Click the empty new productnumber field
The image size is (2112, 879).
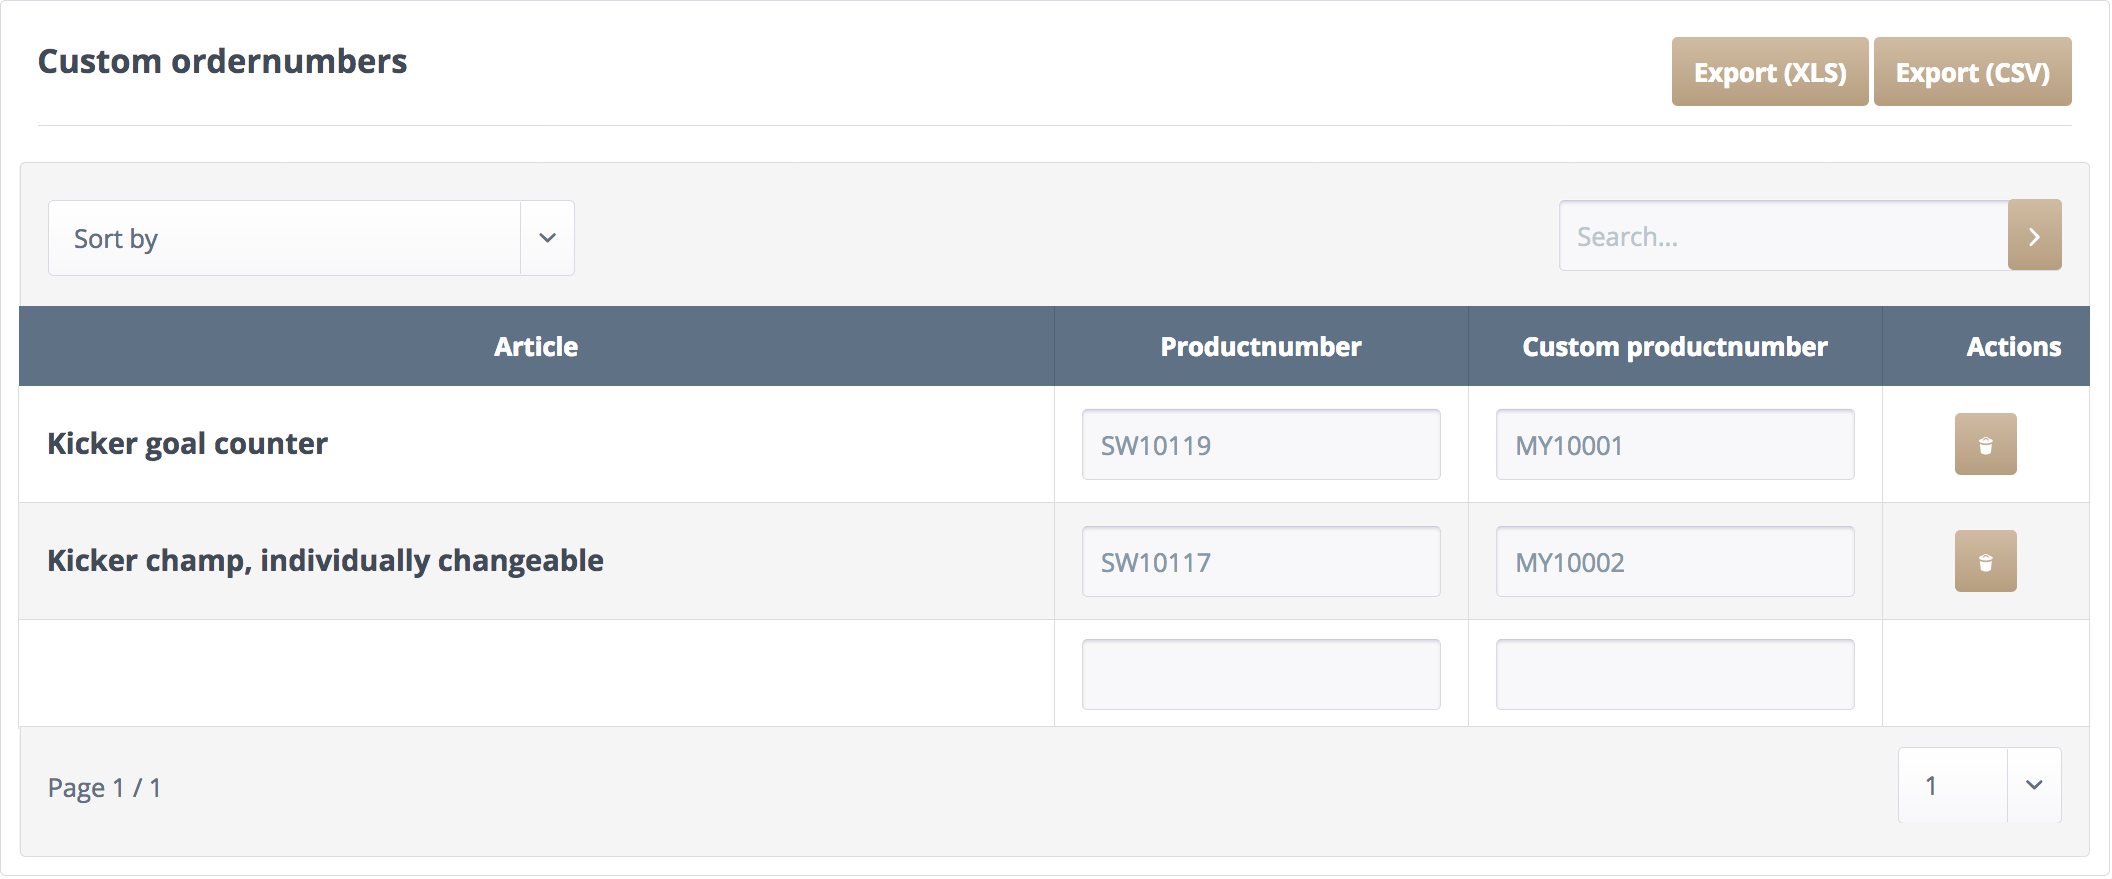[1260, 675]
